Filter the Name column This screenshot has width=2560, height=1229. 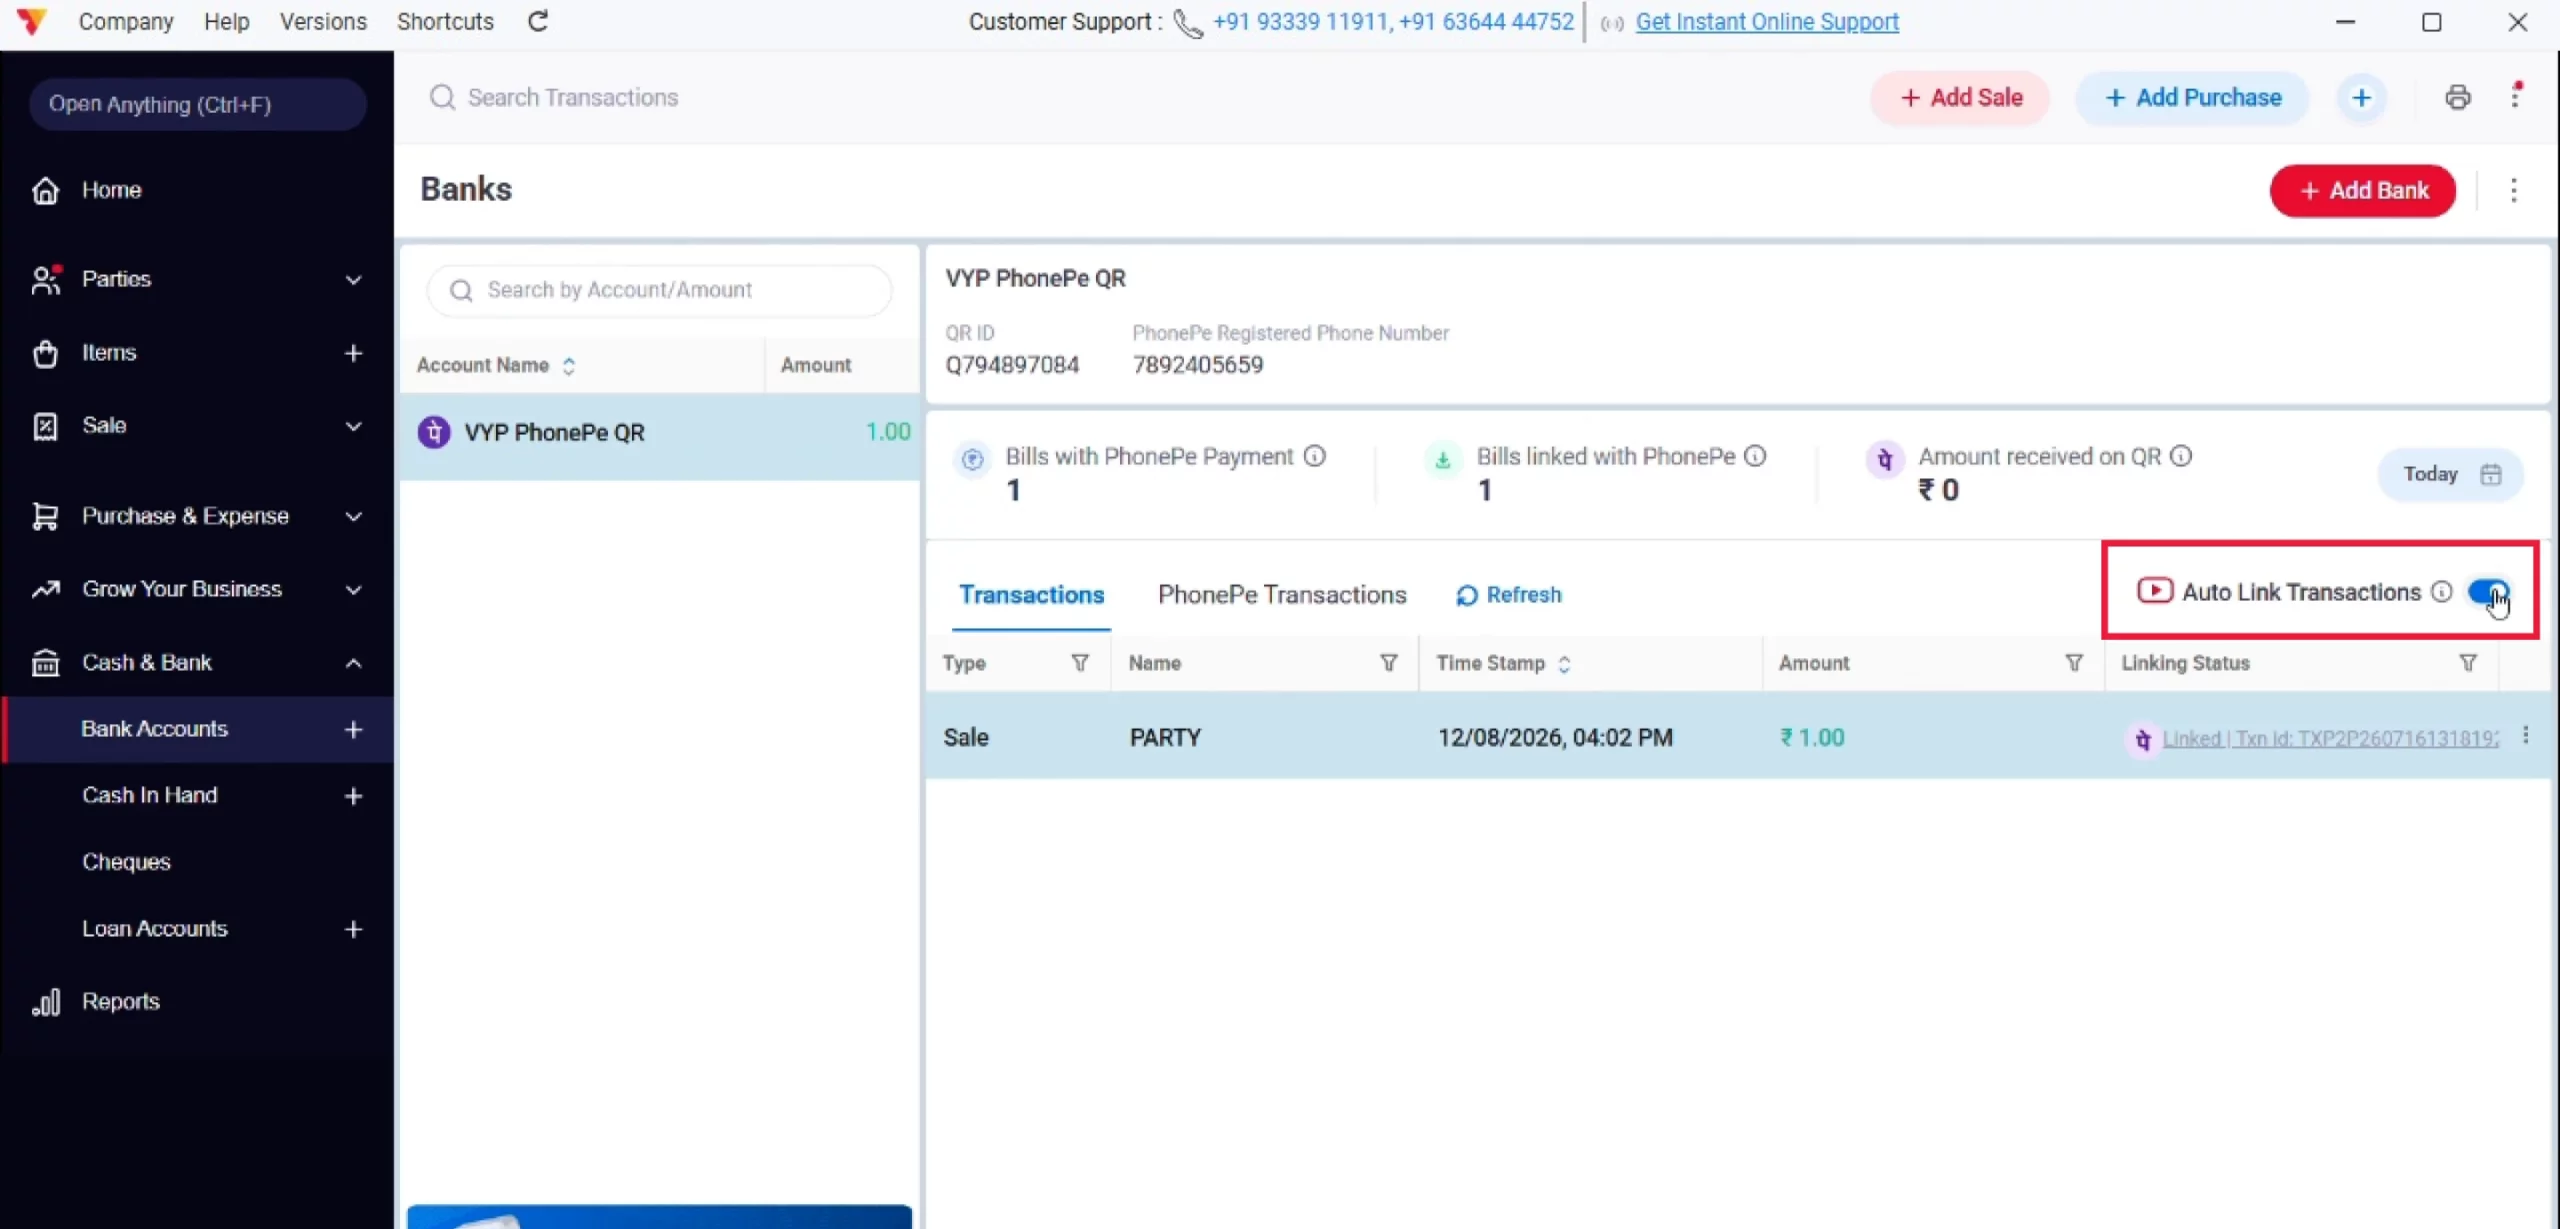pyautogui.click(x=1389, y=663)
